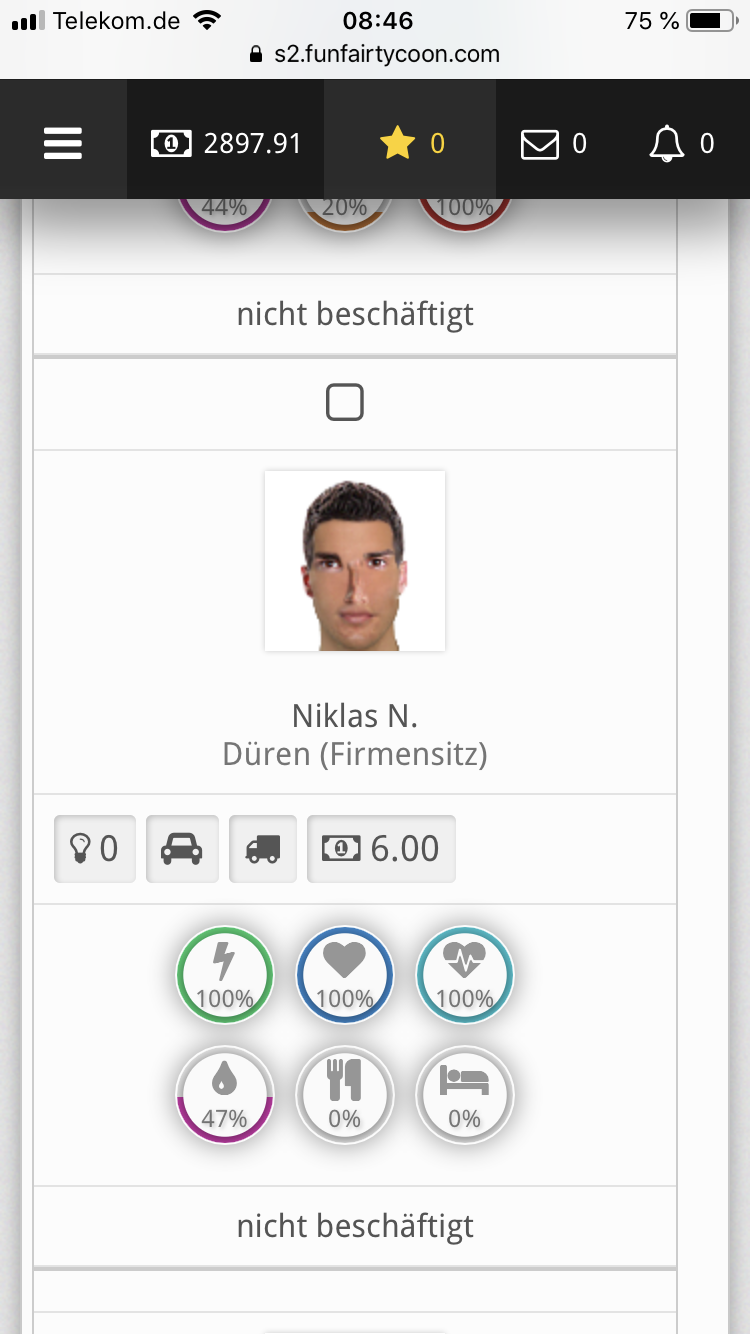
Task: Tap the s2.funfairtycoon.com address bar
Action: 375,54
